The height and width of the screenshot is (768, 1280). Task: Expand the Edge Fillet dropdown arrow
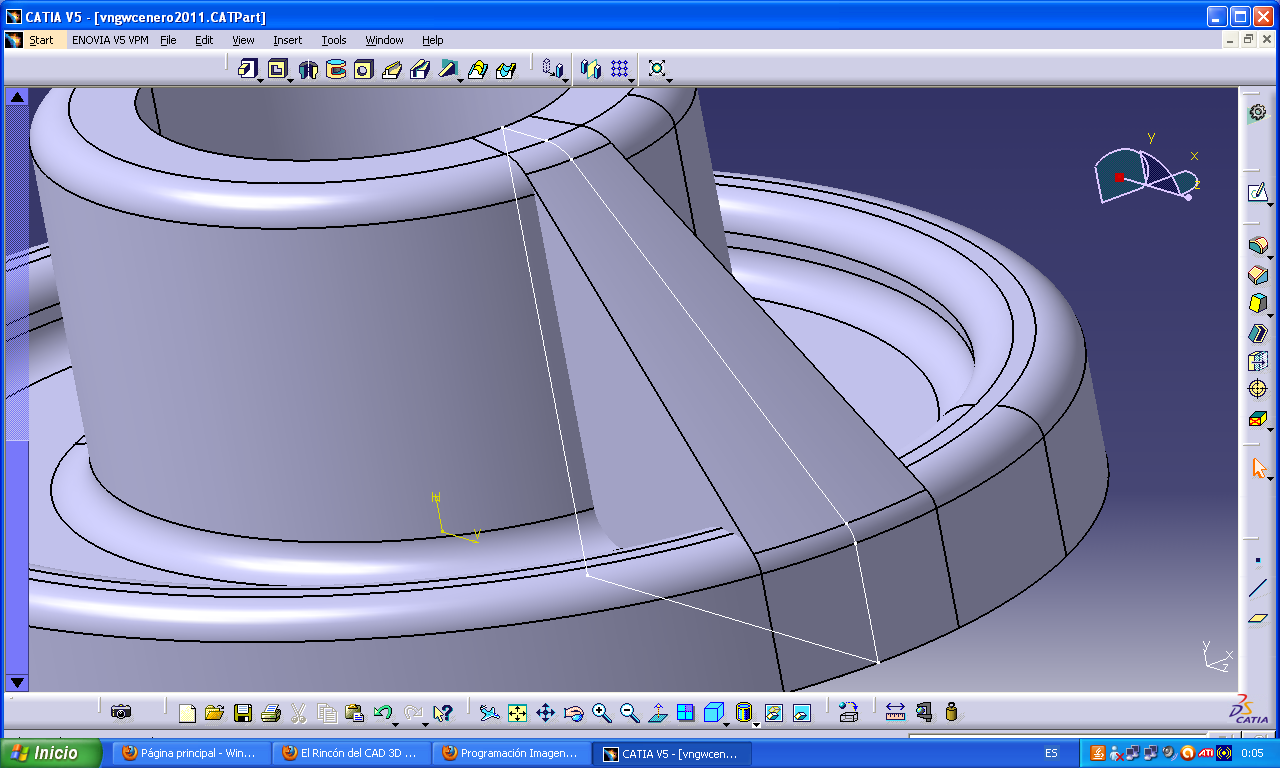(1271, 257)
